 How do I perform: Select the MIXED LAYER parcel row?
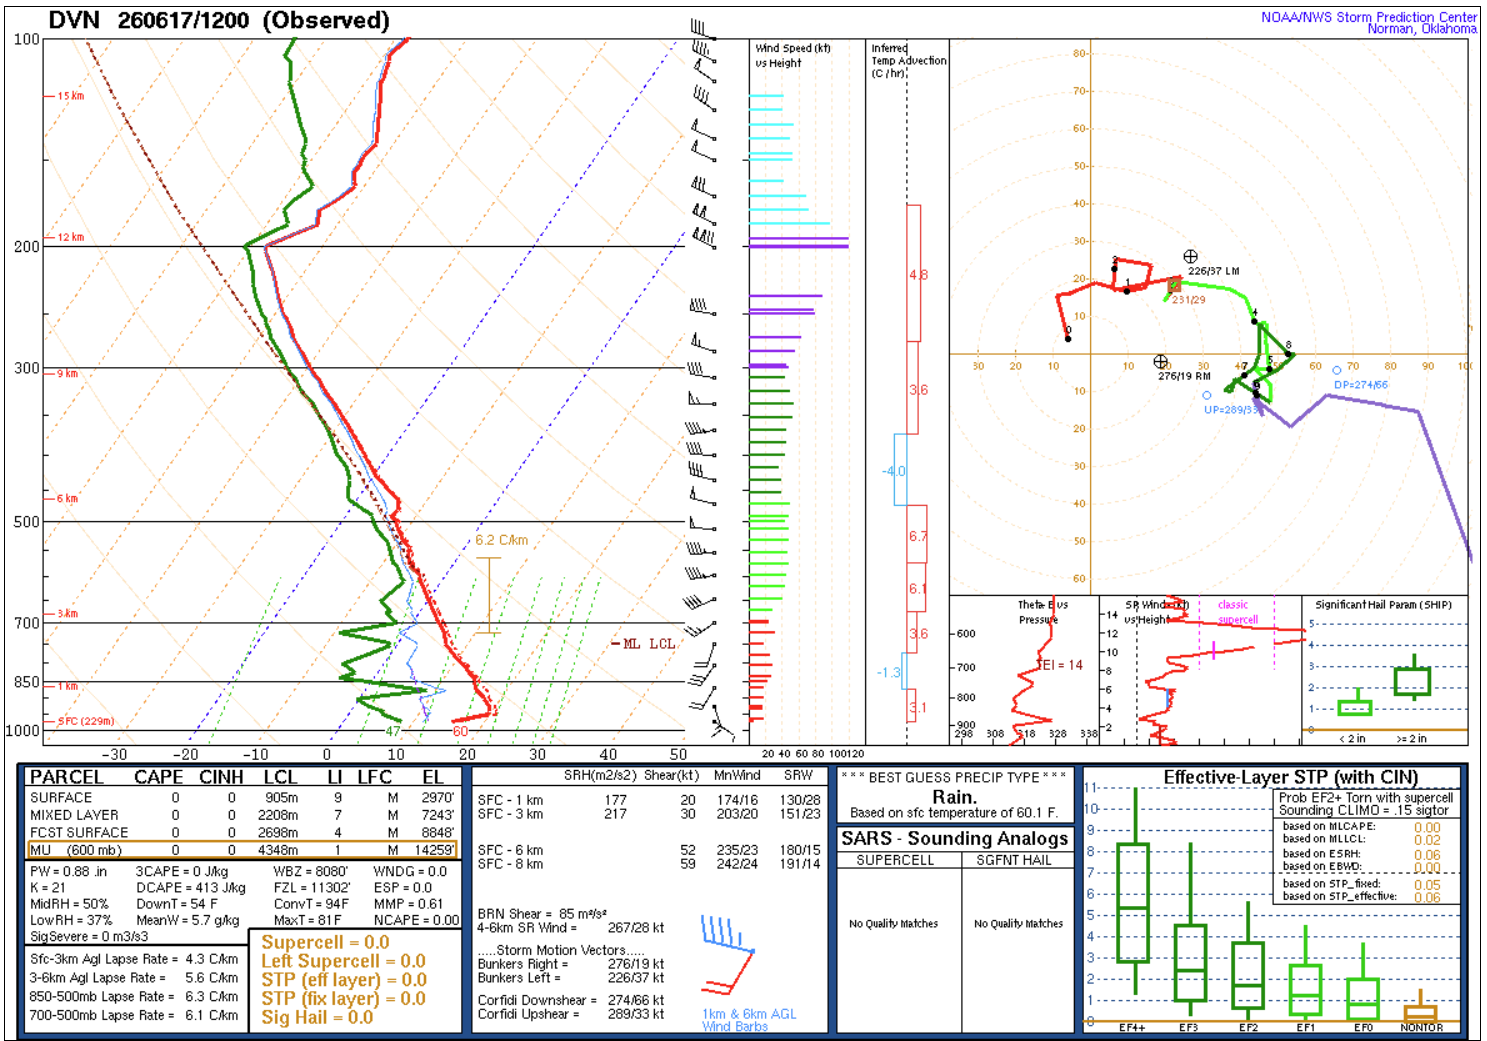point(242,815)
